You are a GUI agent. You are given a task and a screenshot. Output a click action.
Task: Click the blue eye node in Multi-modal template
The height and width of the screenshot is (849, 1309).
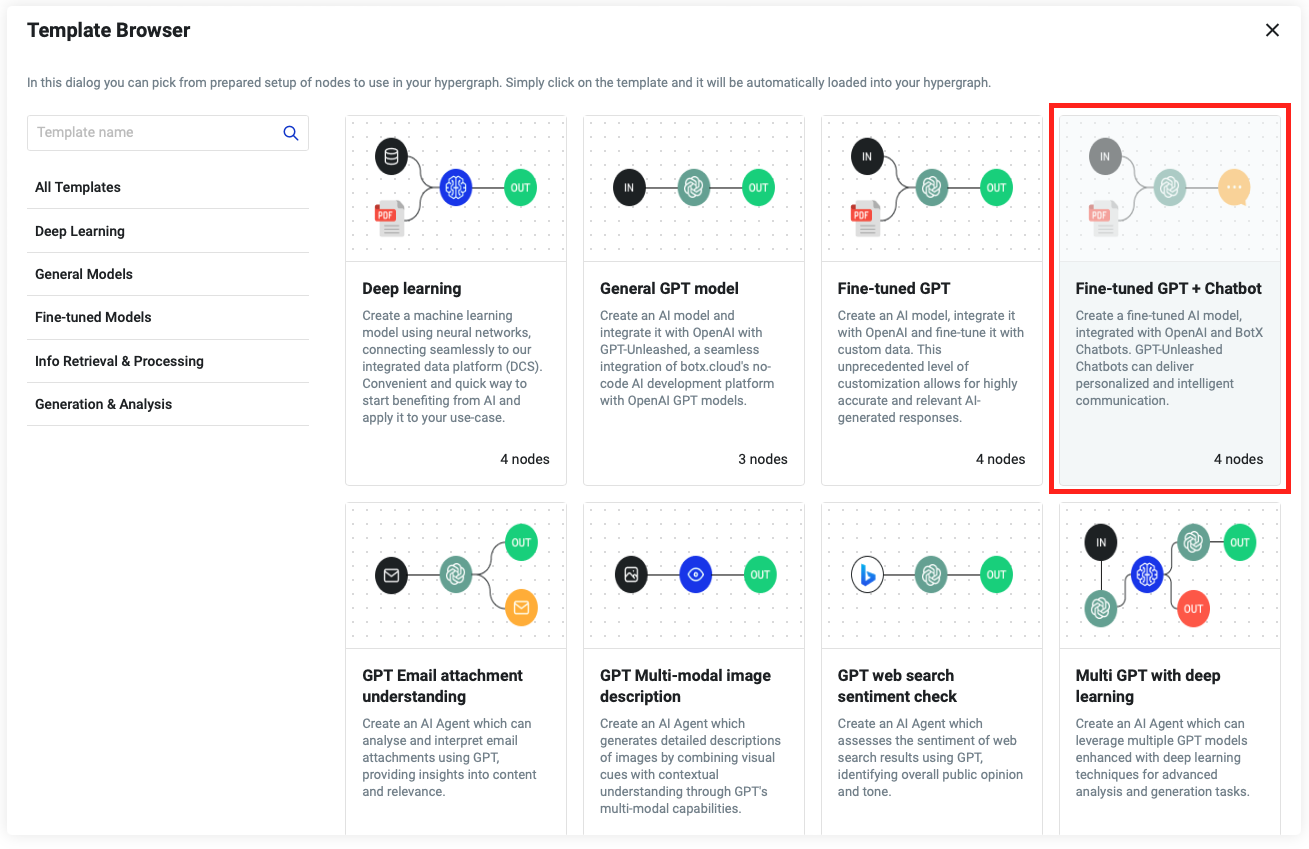pyautogui.click(x=695, y=575)
